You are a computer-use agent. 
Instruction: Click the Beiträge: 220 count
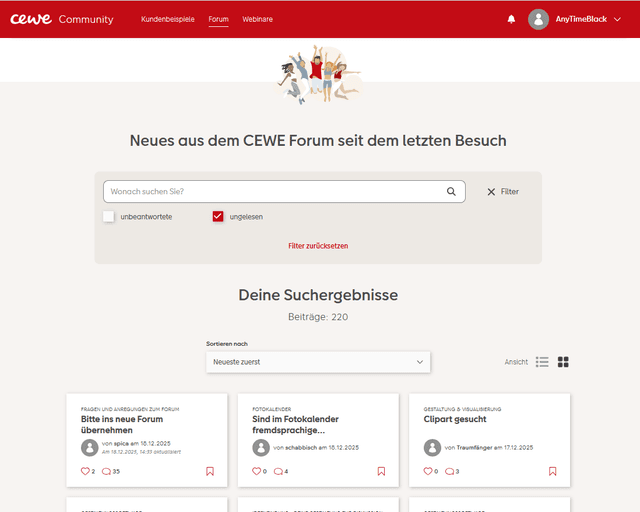tap(318, 317)
